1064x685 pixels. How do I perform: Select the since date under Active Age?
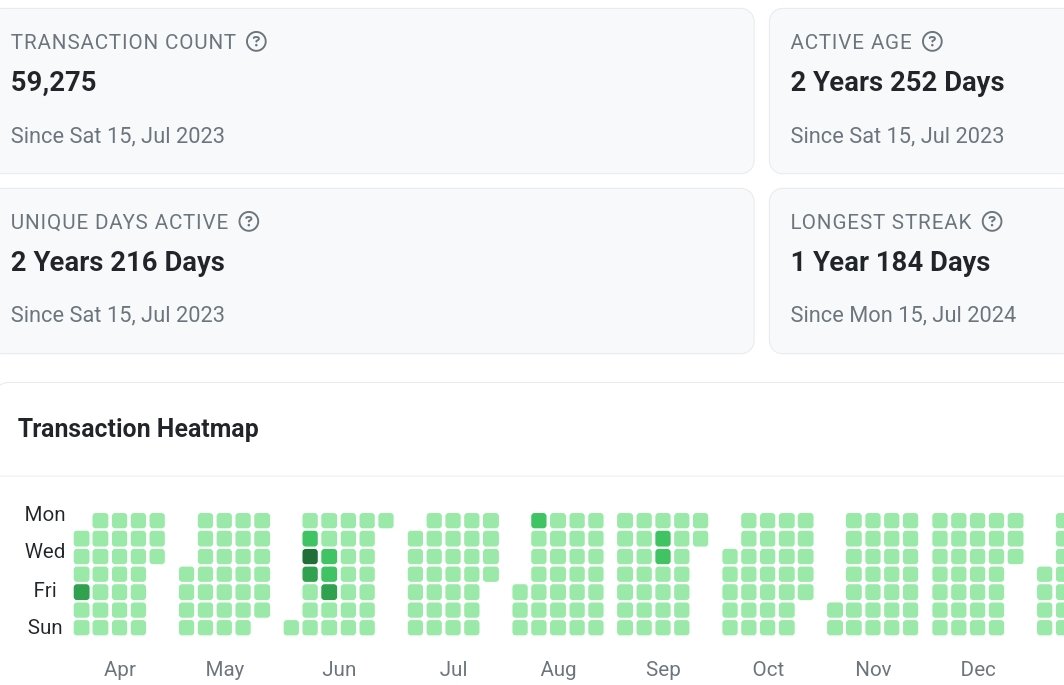pyautogui.click(x=897, y=136)
